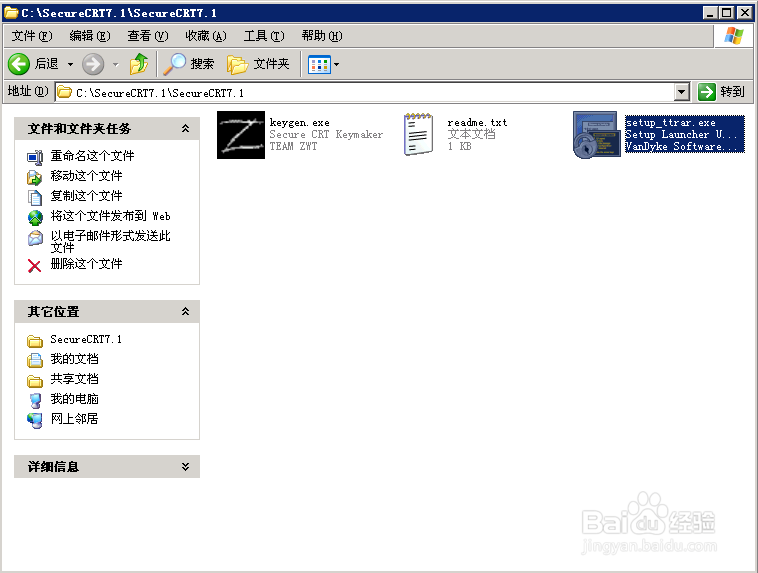
Task: Go up one folder level
Action: pos(139,64)
